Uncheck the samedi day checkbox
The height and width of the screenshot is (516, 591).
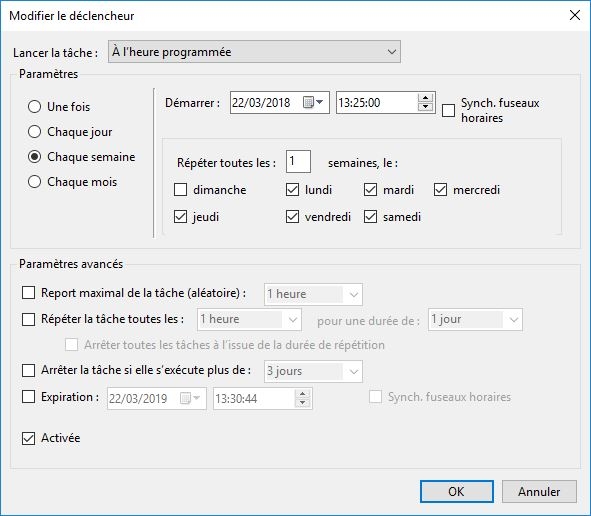coord(371,217)
